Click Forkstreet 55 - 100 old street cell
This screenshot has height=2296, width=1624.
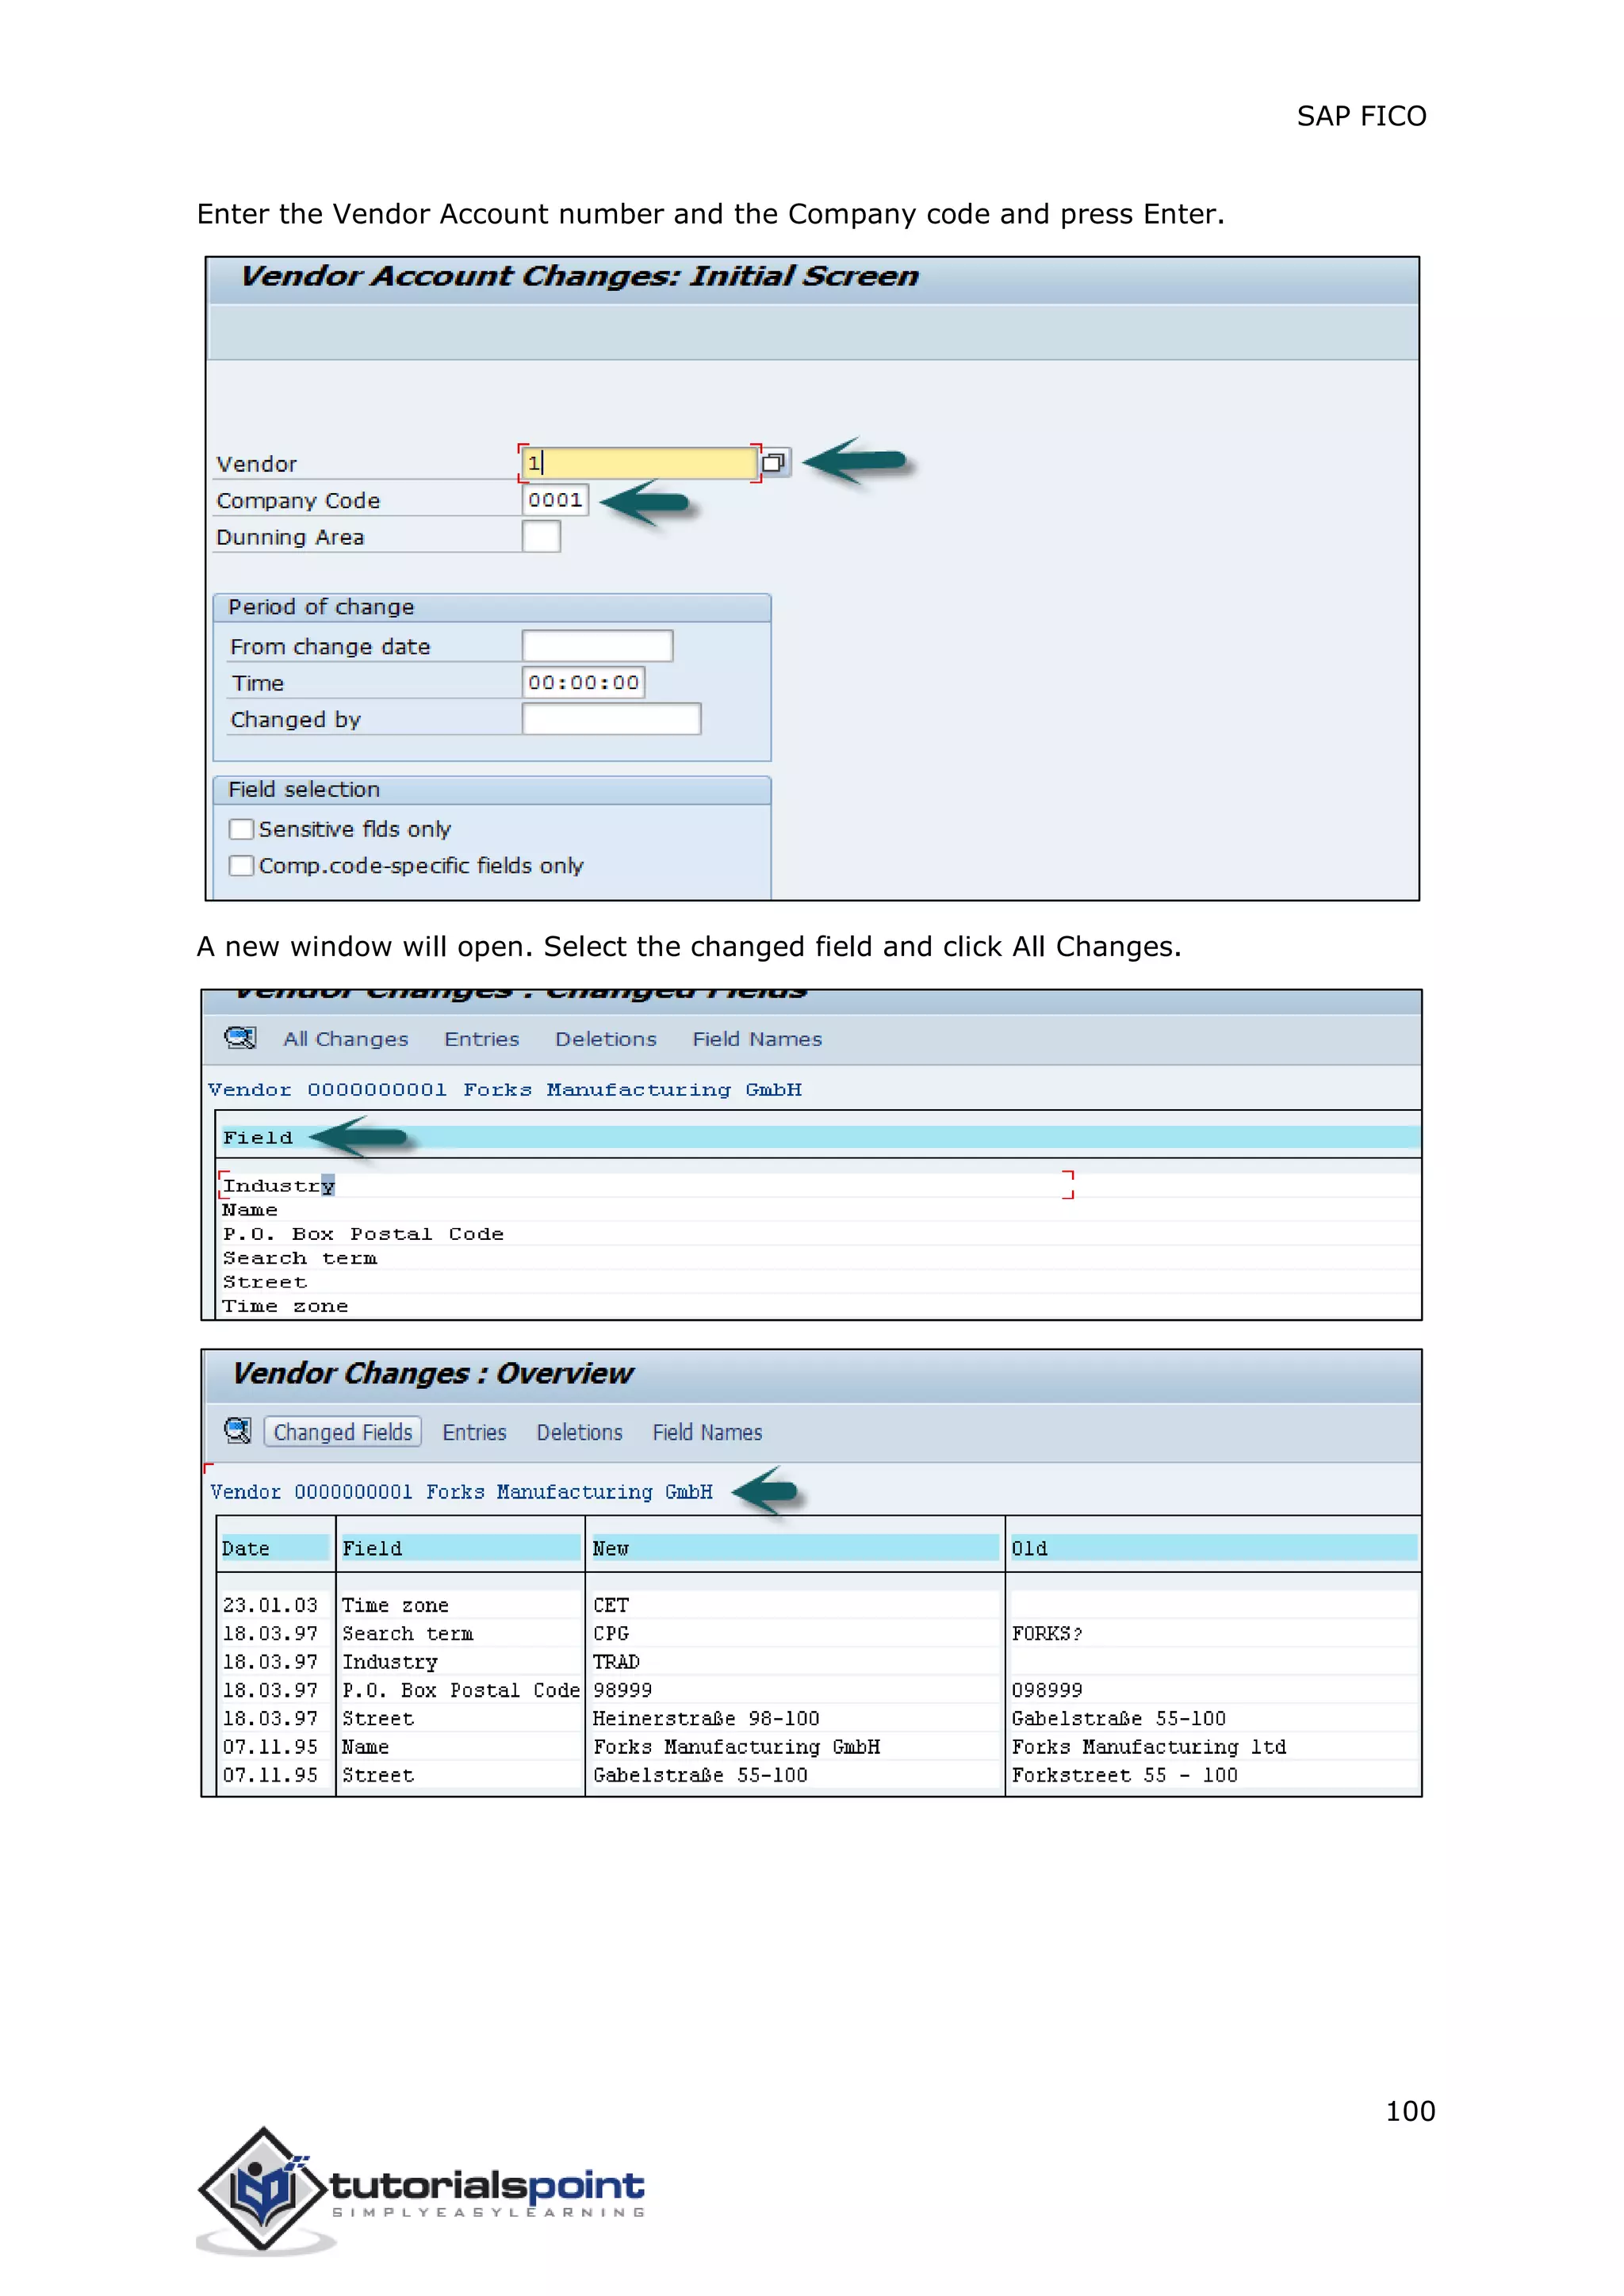(x=1125, y=1775)
